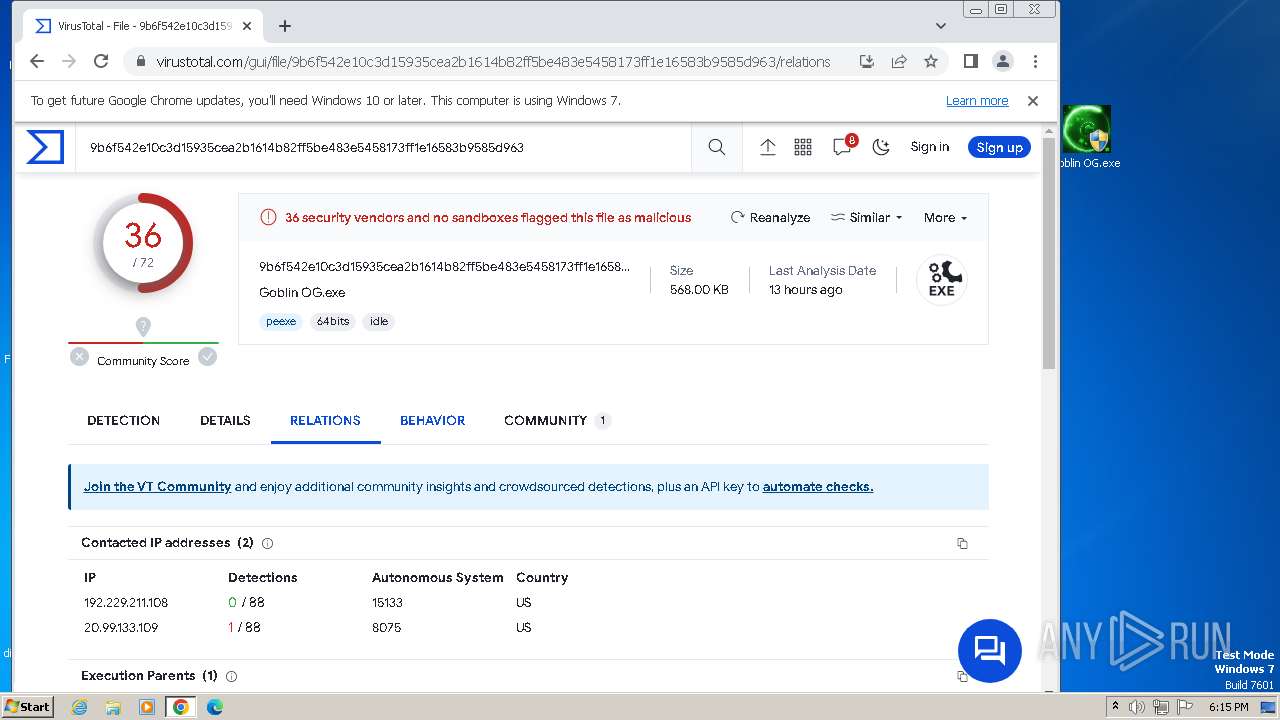The width and height of the screenshot is (1280, 720).
Task: Open a new browser tab
Action: 285,26
